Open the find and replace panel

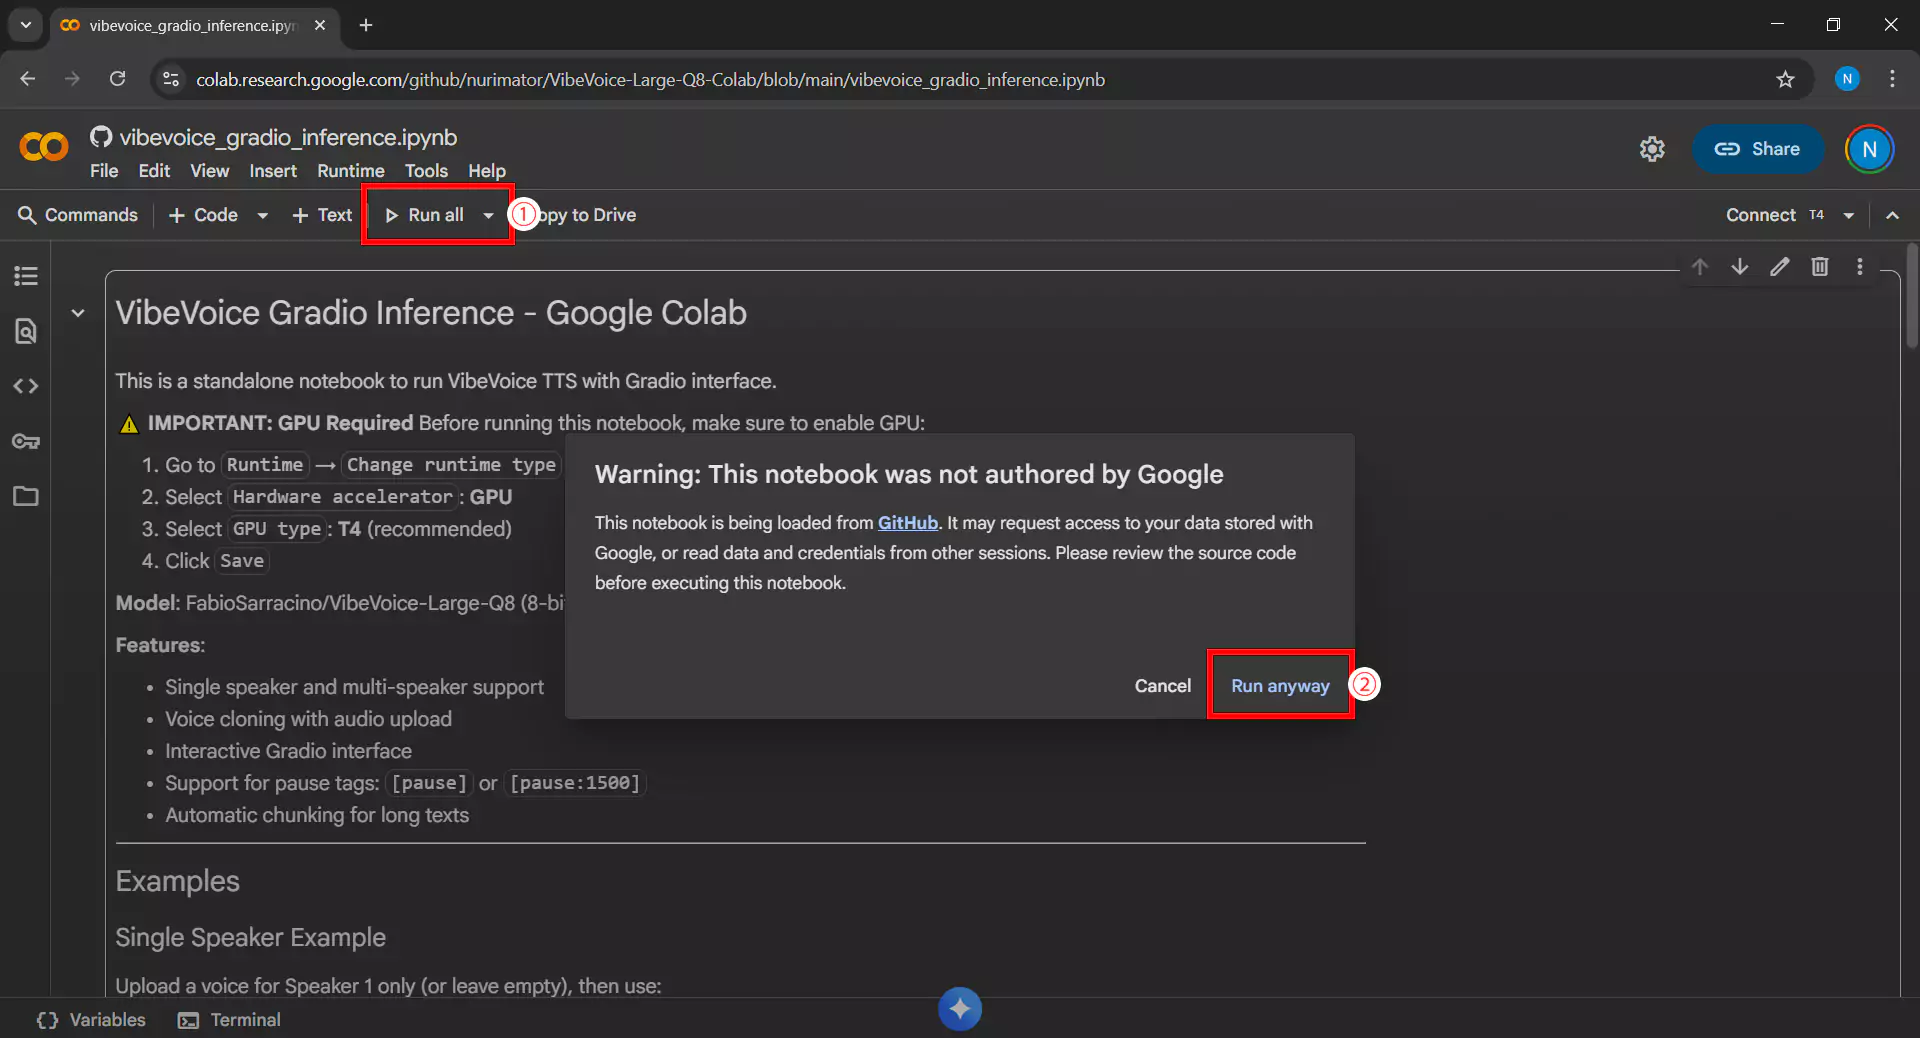point(25,331)
